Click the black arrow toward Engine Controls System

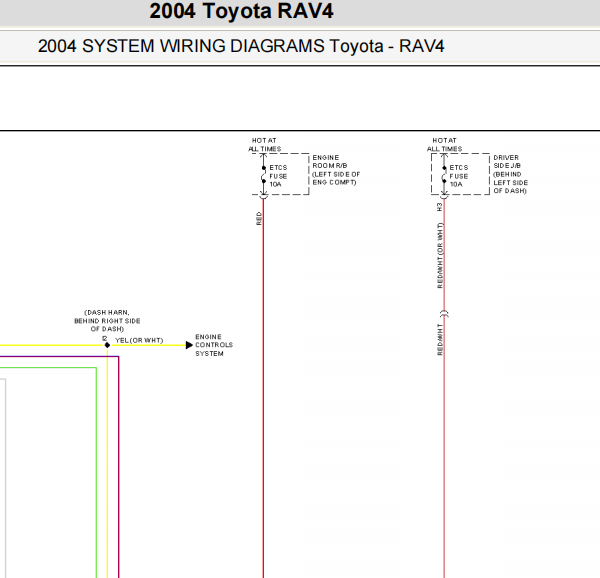click(189, 345)
